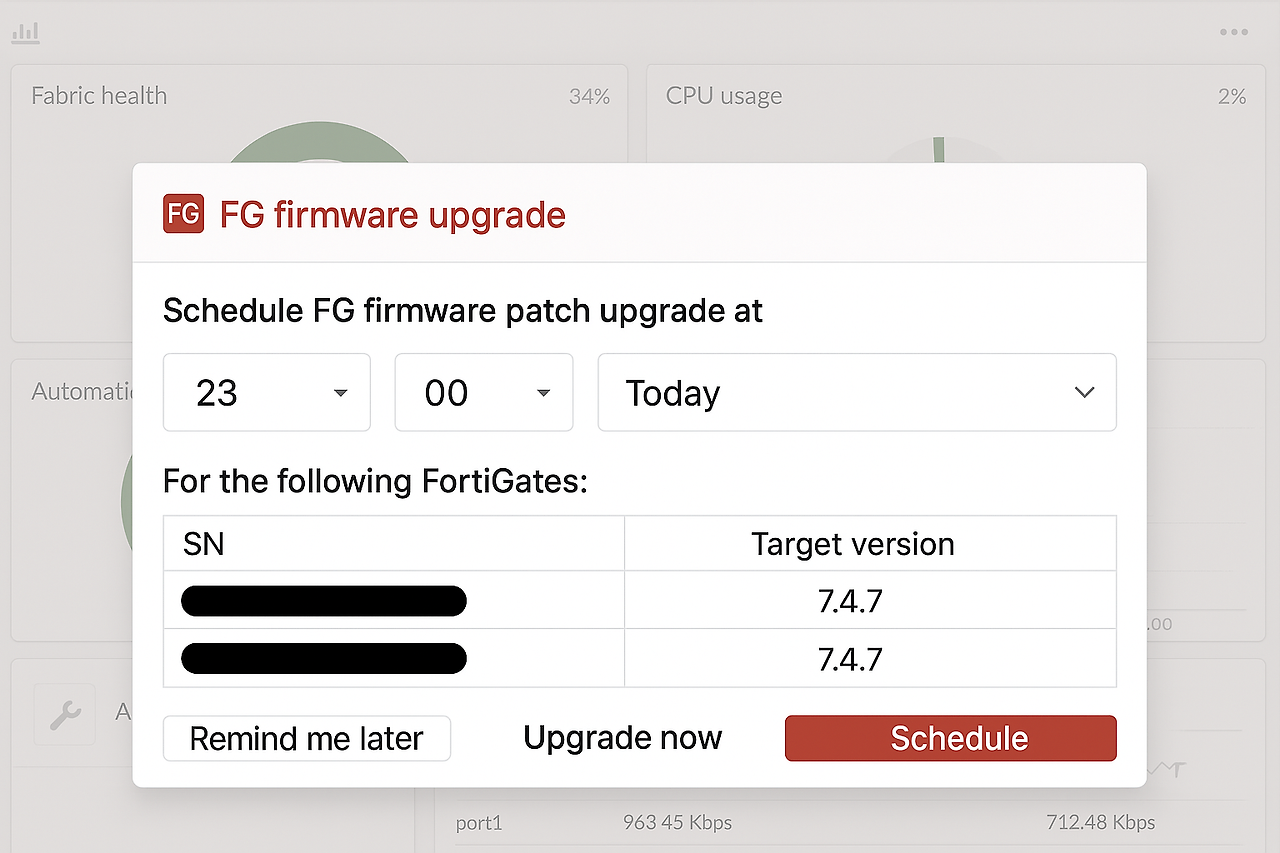This screenshot has height=853, width=1280.
Task: Click the CPU usage gauge chart
Action: (x=938, y=150)
